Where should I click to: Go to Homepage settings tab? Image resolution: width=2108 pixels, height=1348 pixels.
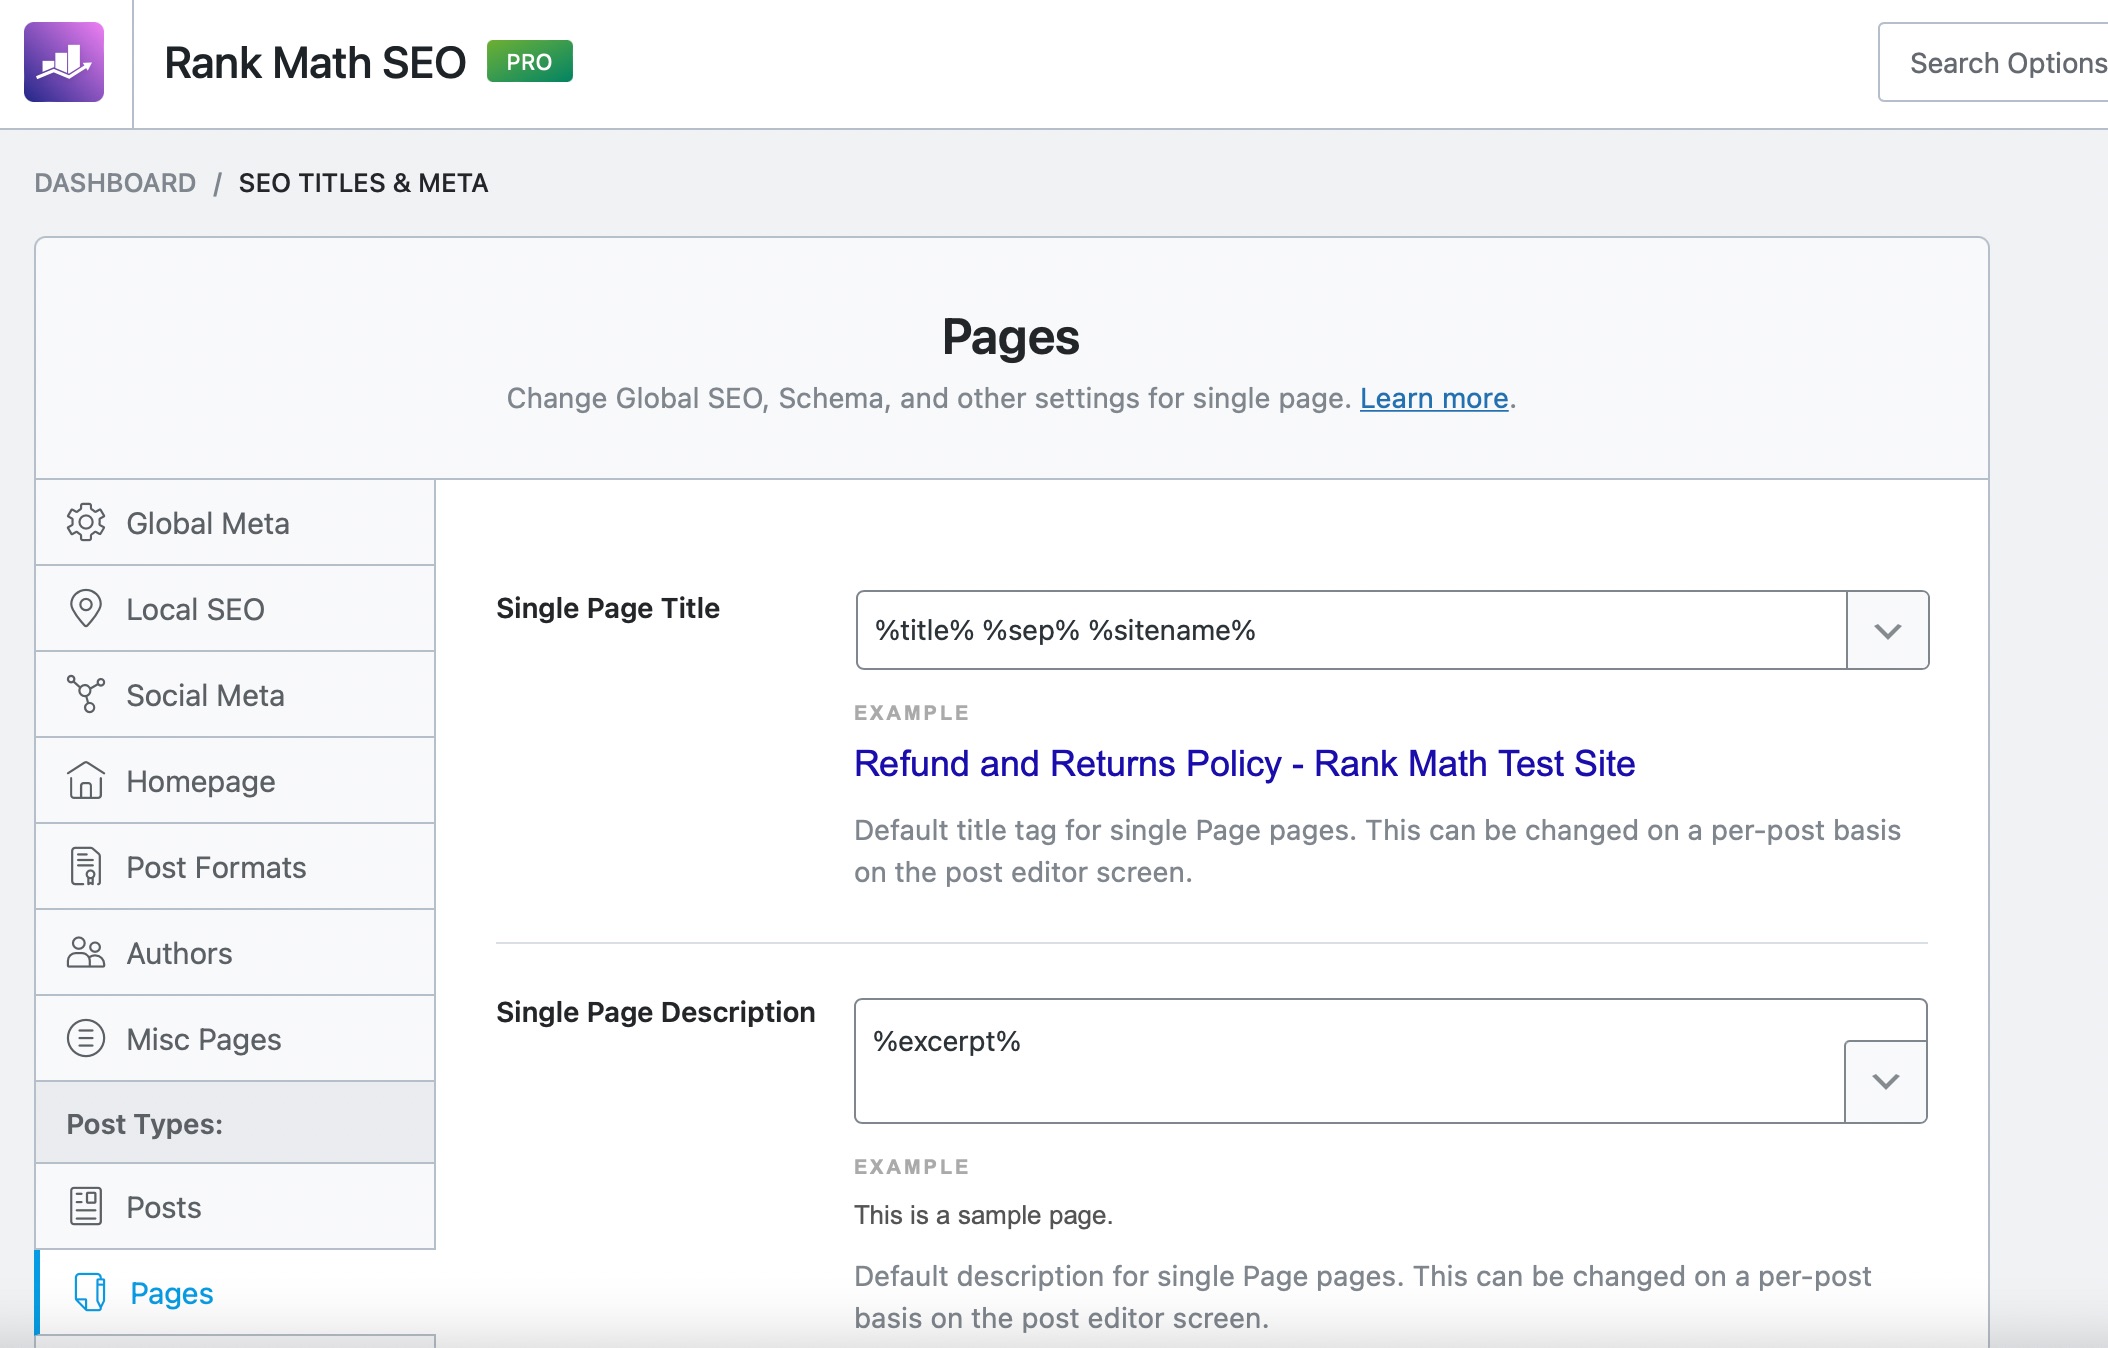click(235, 780)
